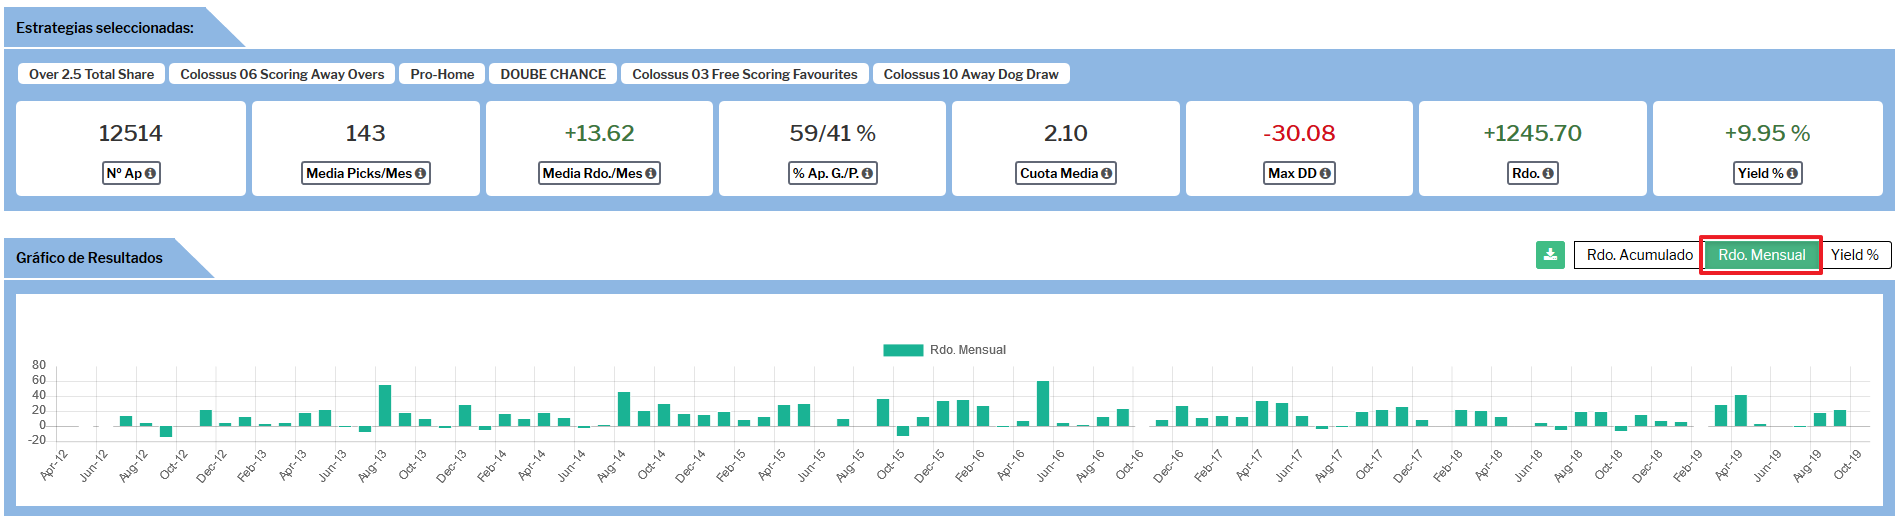Click the Media Picks/Mes label box
Screen dimensions: 1901x526
click(x=366, y=174)
